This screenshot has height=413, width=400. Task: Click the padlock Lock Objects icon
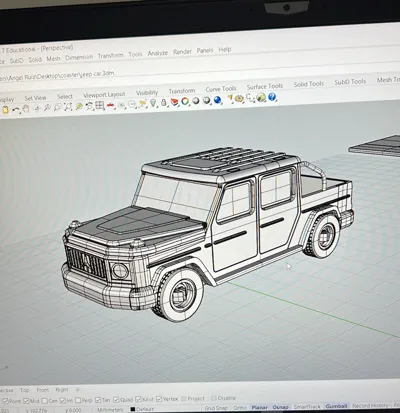[164, 102]
